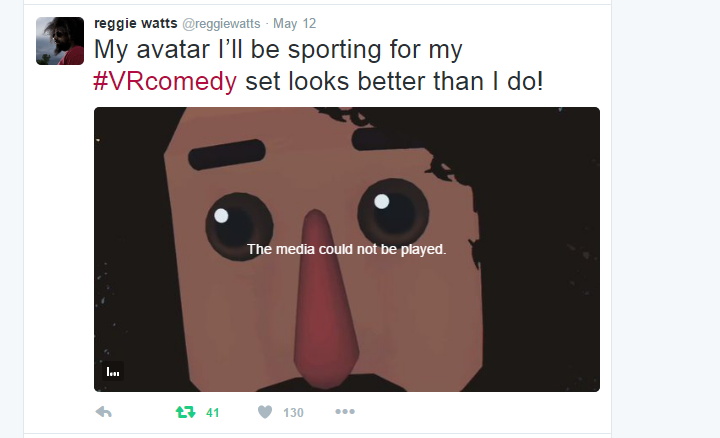Click the "set looks better than I do!" text
Viewport: 720px width, 438px height.
click(394, 81)
